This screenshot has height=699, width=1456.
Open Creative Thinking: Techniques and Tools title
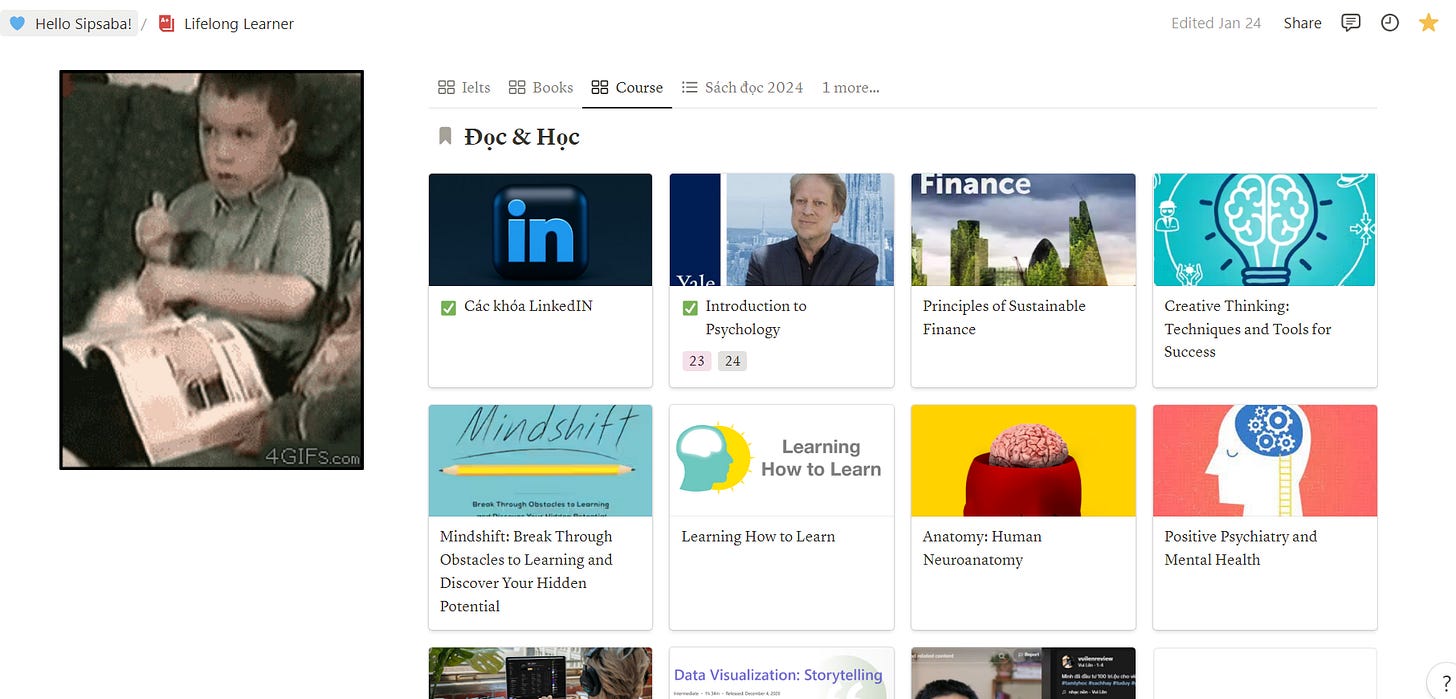(x=1248, y=329)
